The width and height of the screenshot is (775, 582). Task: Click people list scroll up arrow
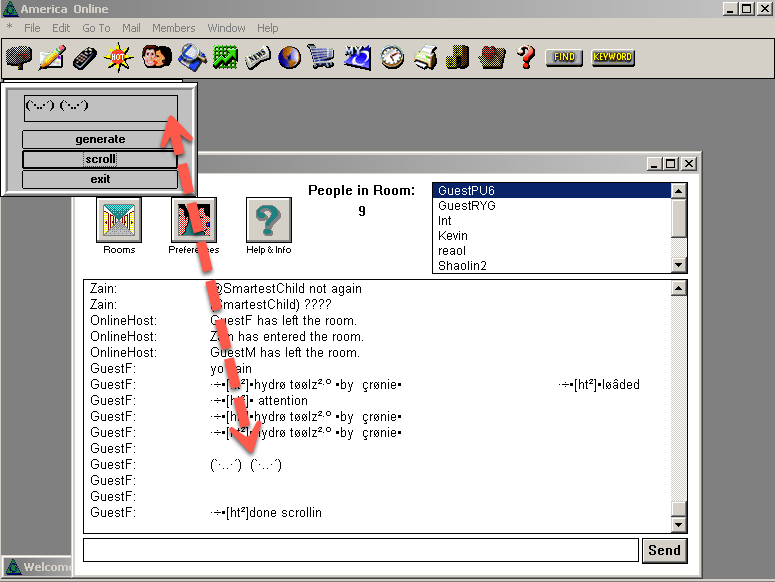[679, 191]
